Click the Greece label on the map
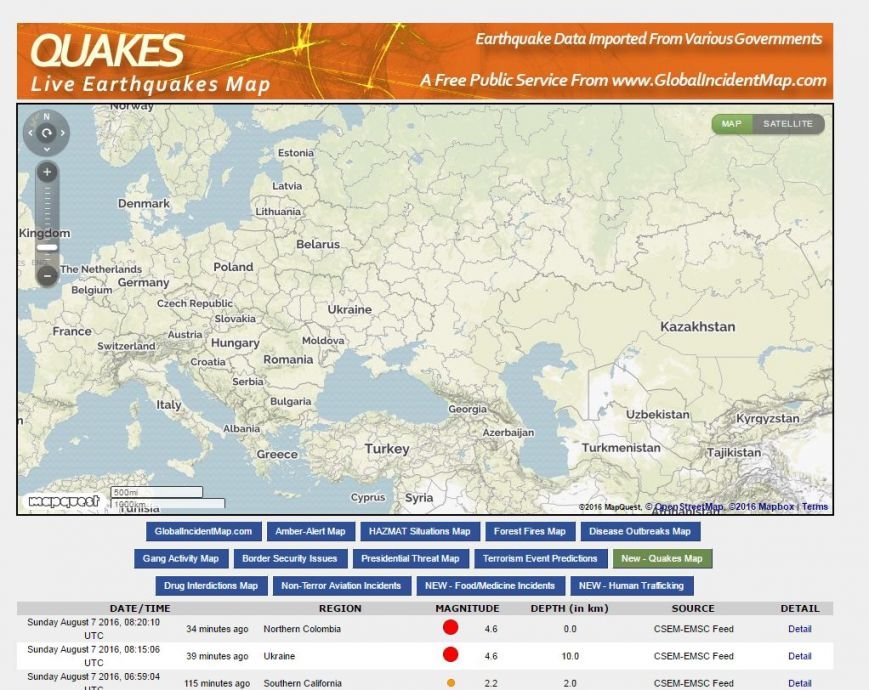The image size is (869, 690). 277,454
